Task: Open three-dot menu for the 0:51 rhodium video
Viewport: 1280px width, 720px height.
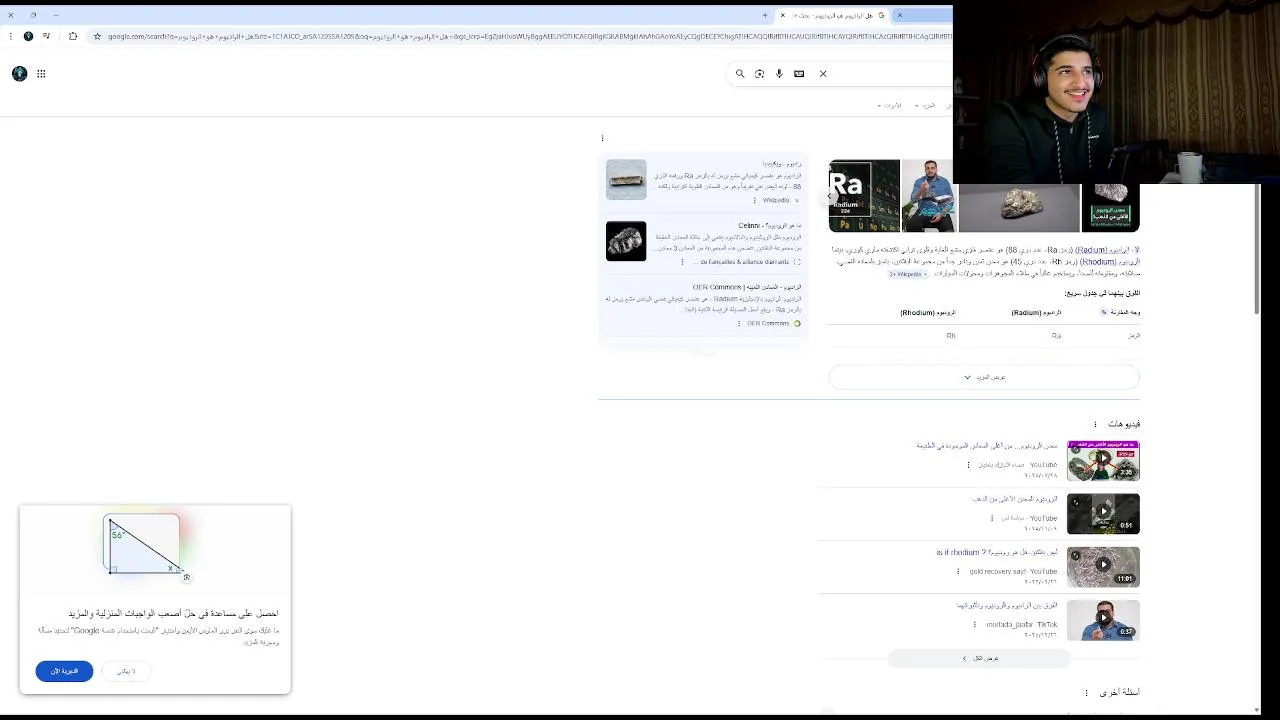Action: (992, 518)
